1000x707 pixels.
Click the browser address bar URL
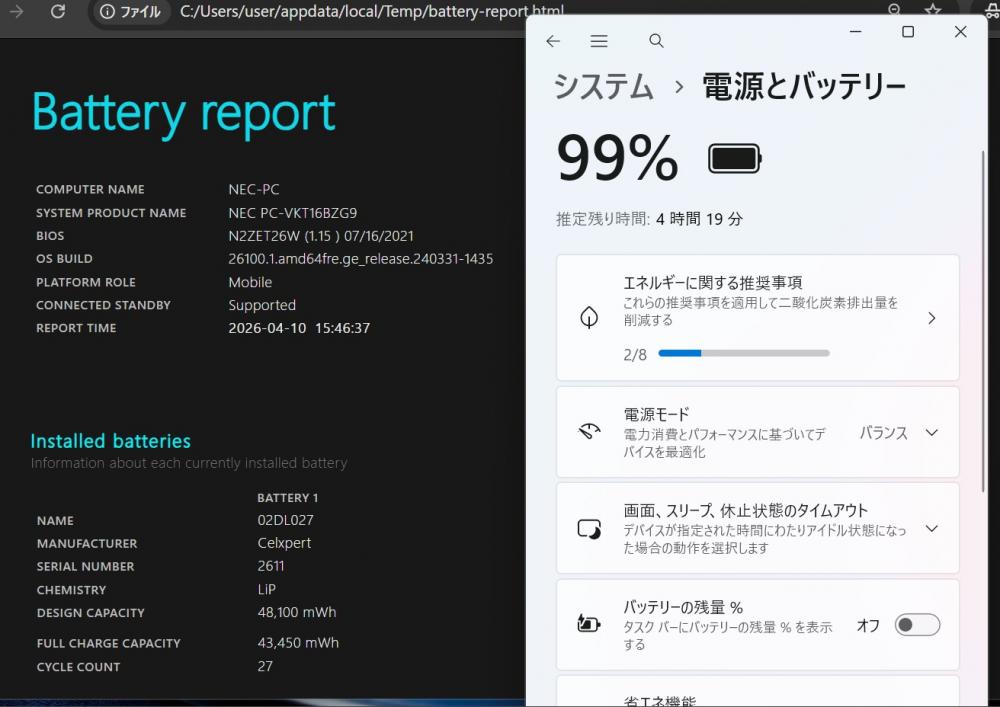pos(370,12)
